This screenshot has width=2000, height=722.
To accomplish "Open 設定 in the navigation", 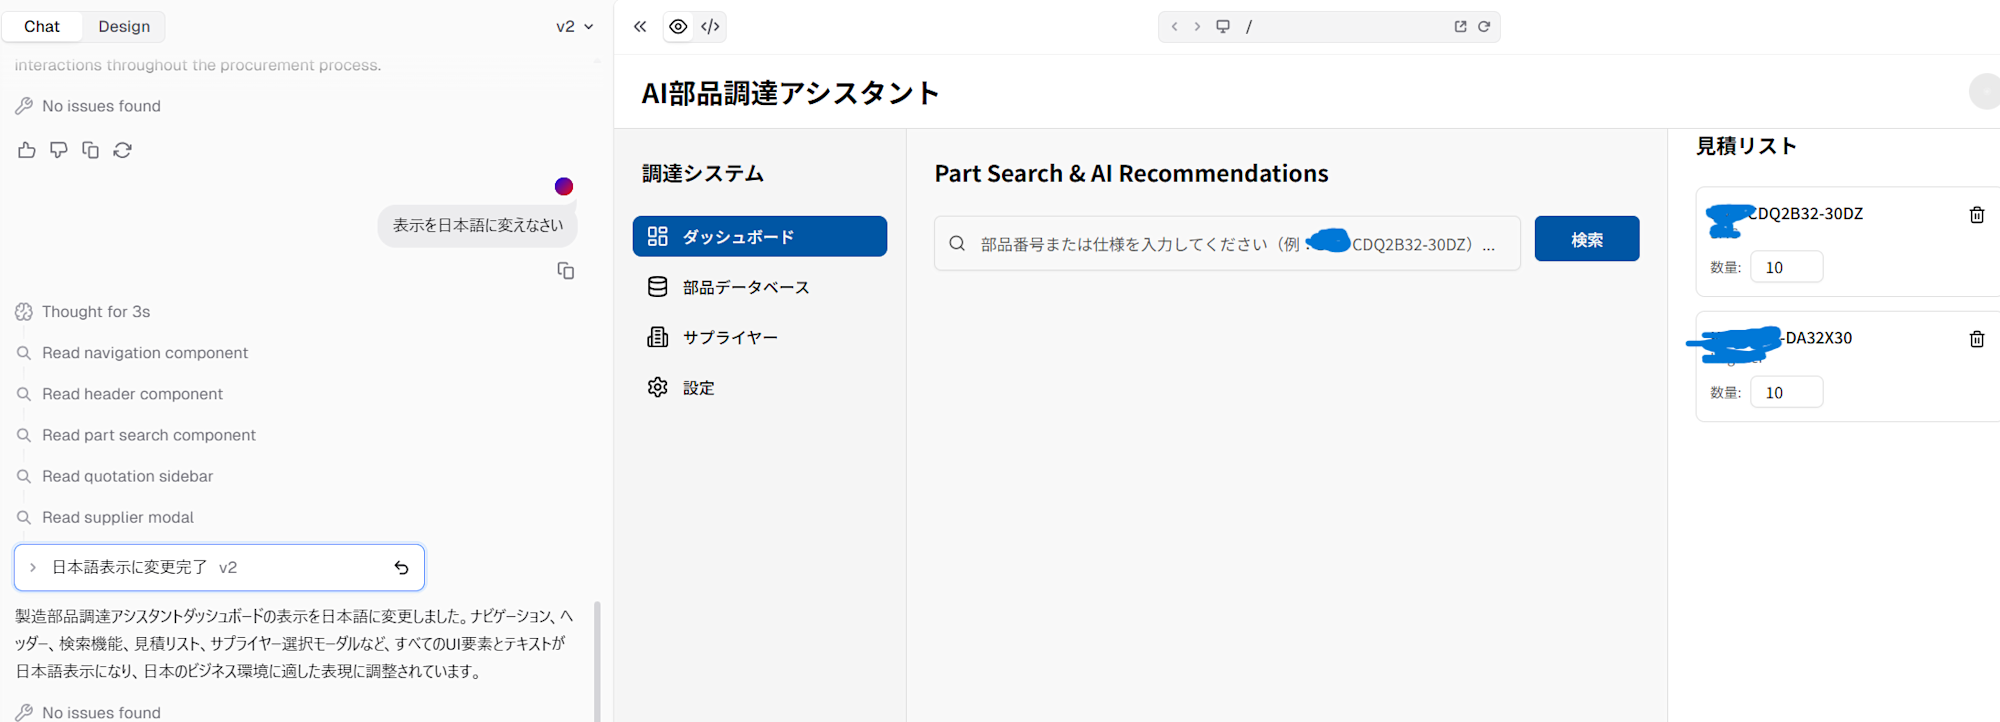I will pyautogui.click(x=760, y=387).
